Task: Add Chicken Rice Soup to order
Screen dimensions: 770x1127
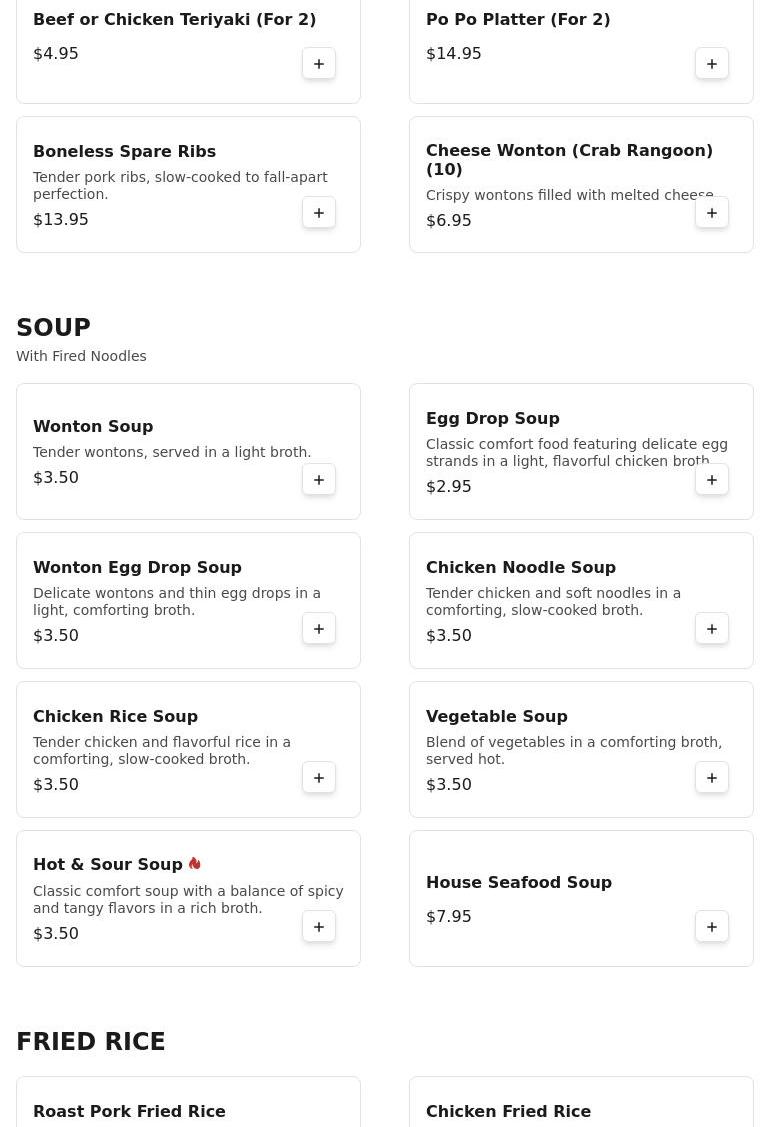Action: tap(318, 778)
